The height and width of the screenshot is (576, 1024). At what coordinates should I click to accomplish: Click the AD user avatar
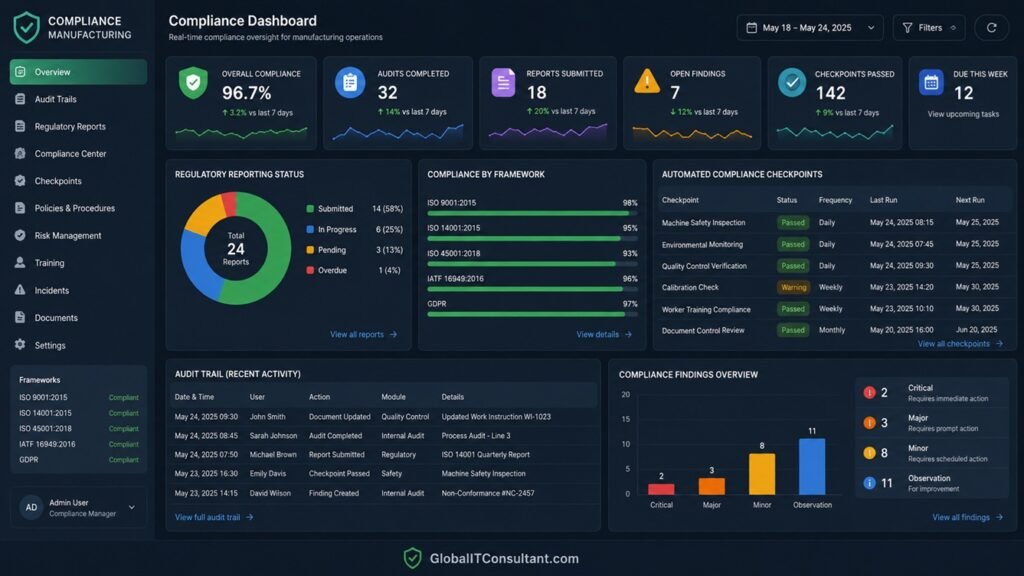click(31, 507)
